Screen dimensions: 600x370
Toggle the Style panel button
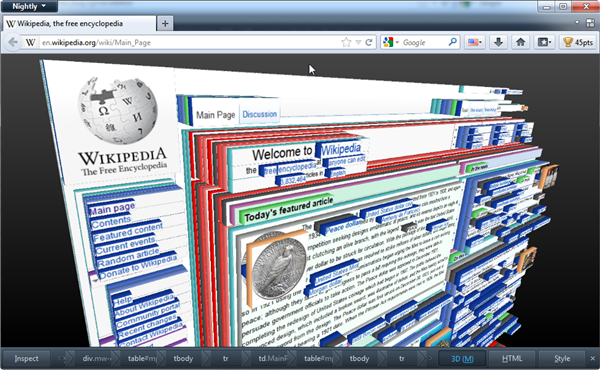[x=562, y=359]
